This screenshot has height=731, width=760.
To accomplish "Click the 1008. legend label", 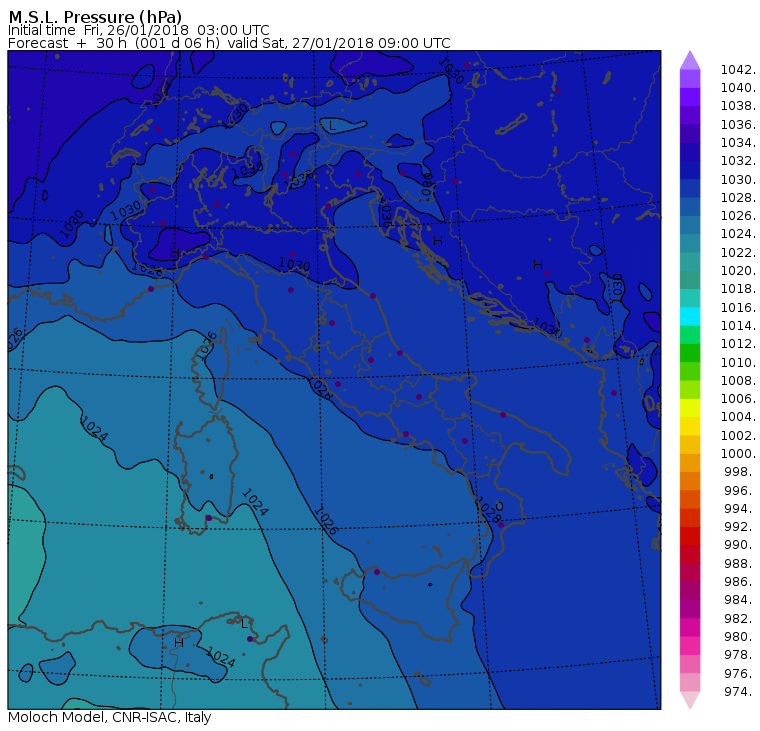I will pyautogui.click(x=738, y=381).
